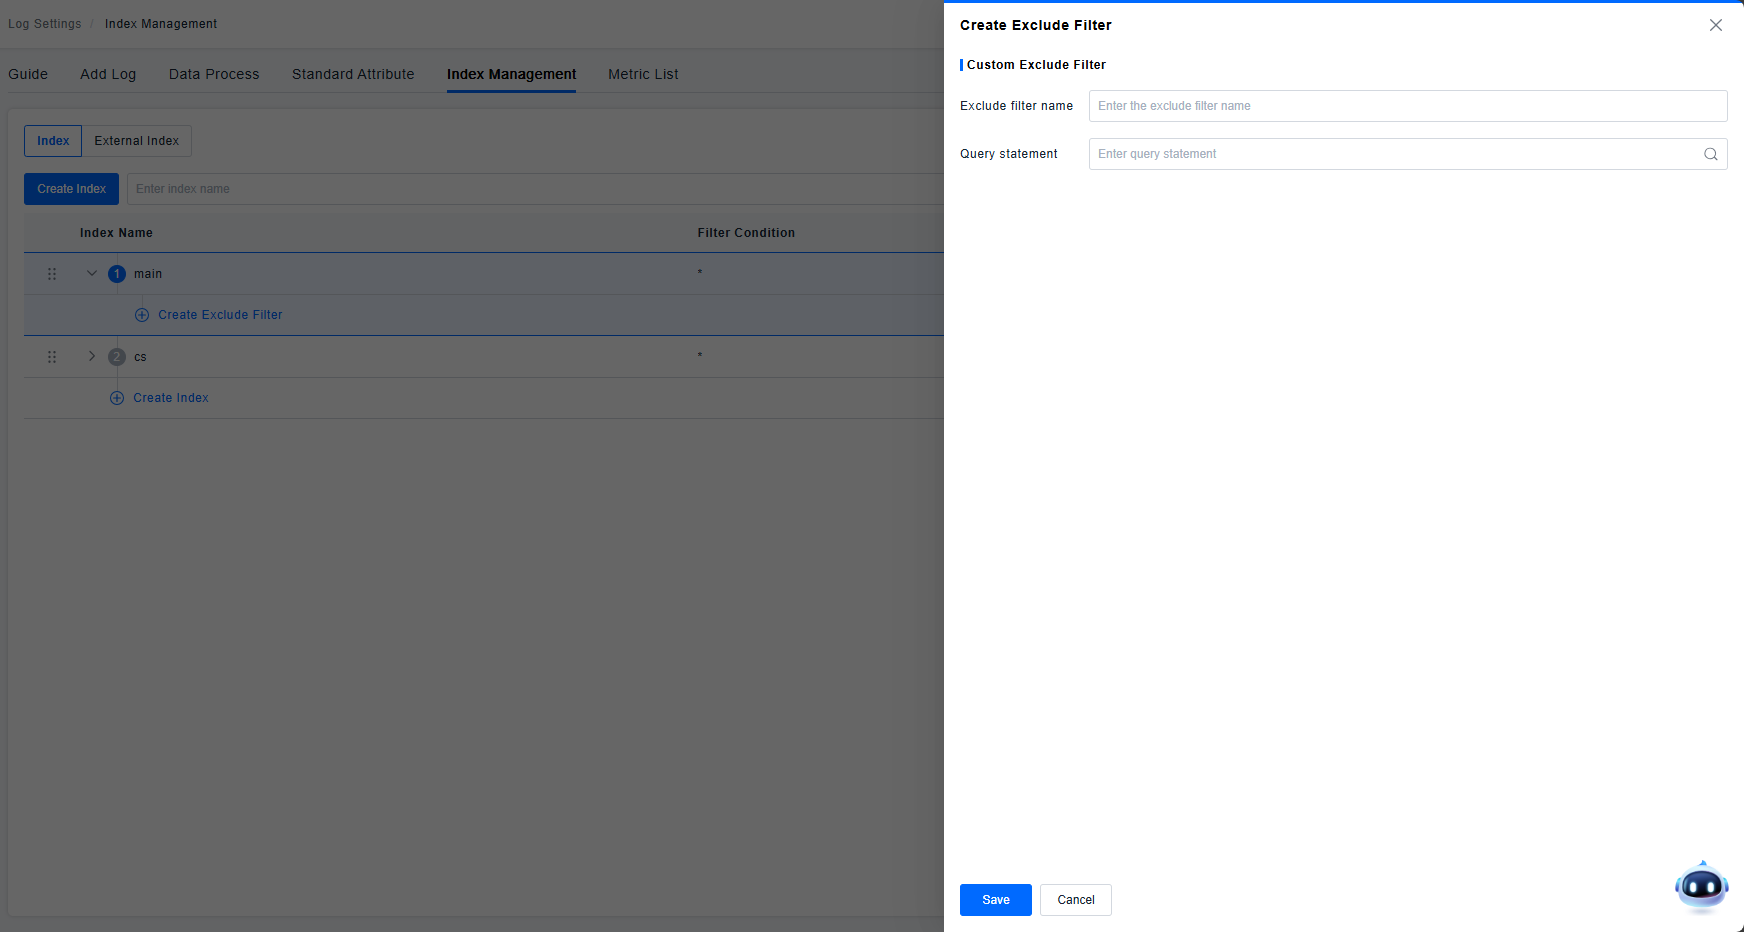
Task: Focus the Exclude filter name field
Action: click(x=1407, y=106)
